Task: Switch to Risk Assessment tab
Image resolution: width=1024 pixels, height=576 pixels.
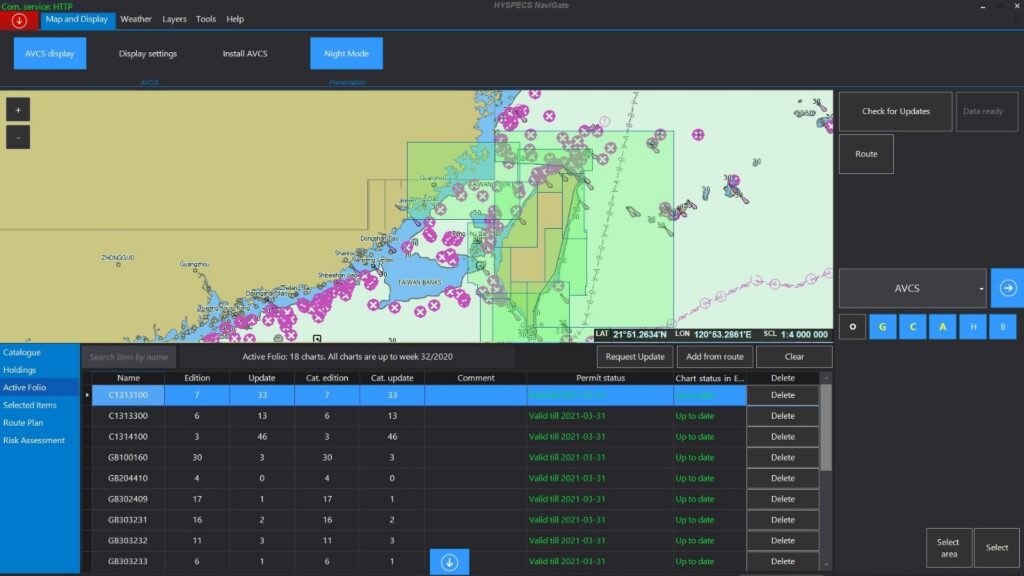Action: [39, 440]
